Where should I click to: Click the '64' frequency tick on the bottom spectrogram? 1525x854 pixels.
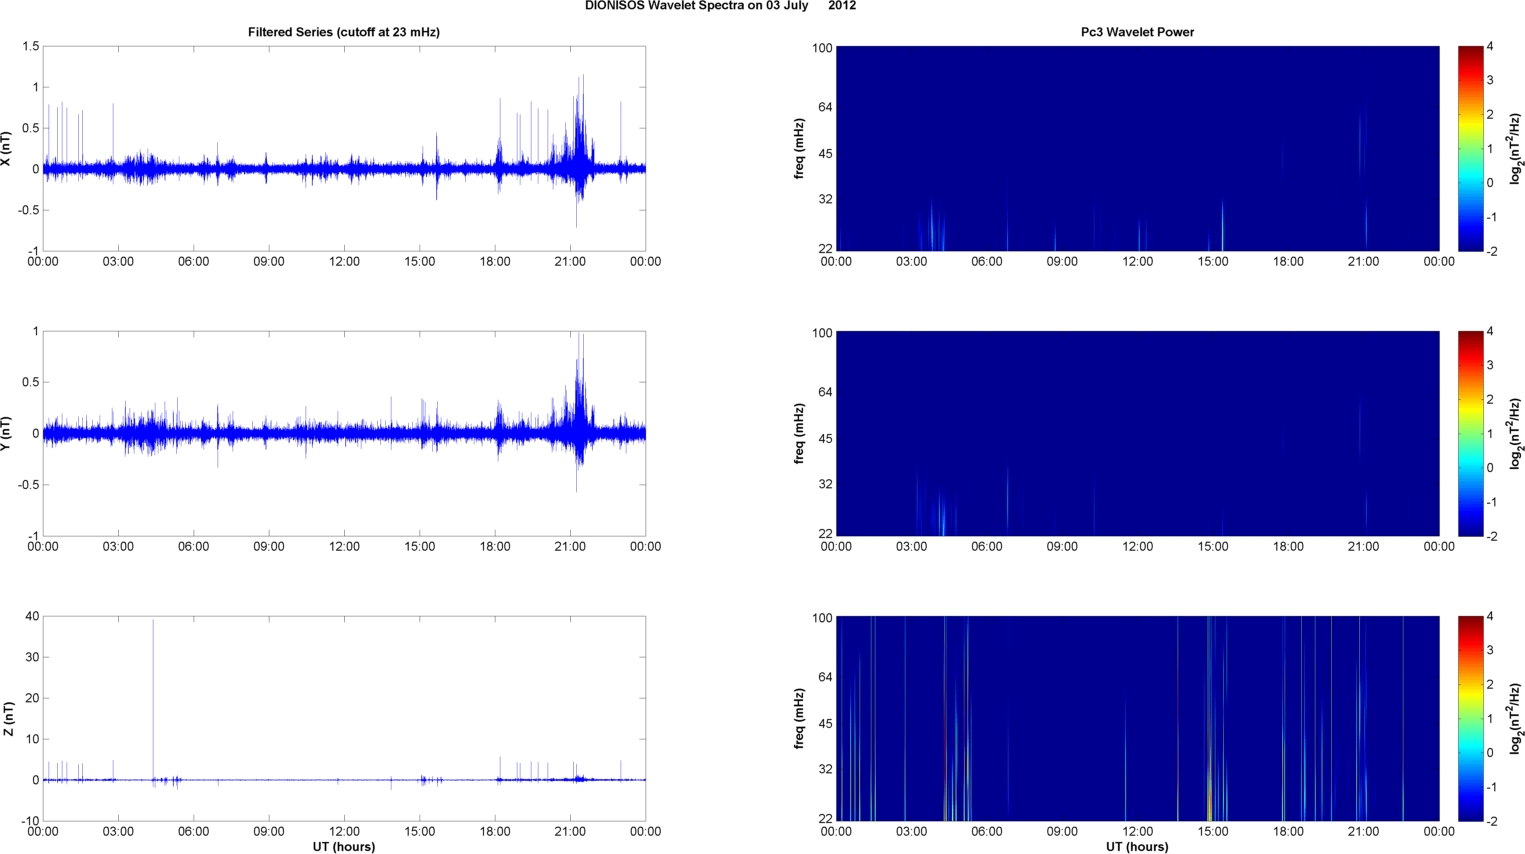(825, 678)
